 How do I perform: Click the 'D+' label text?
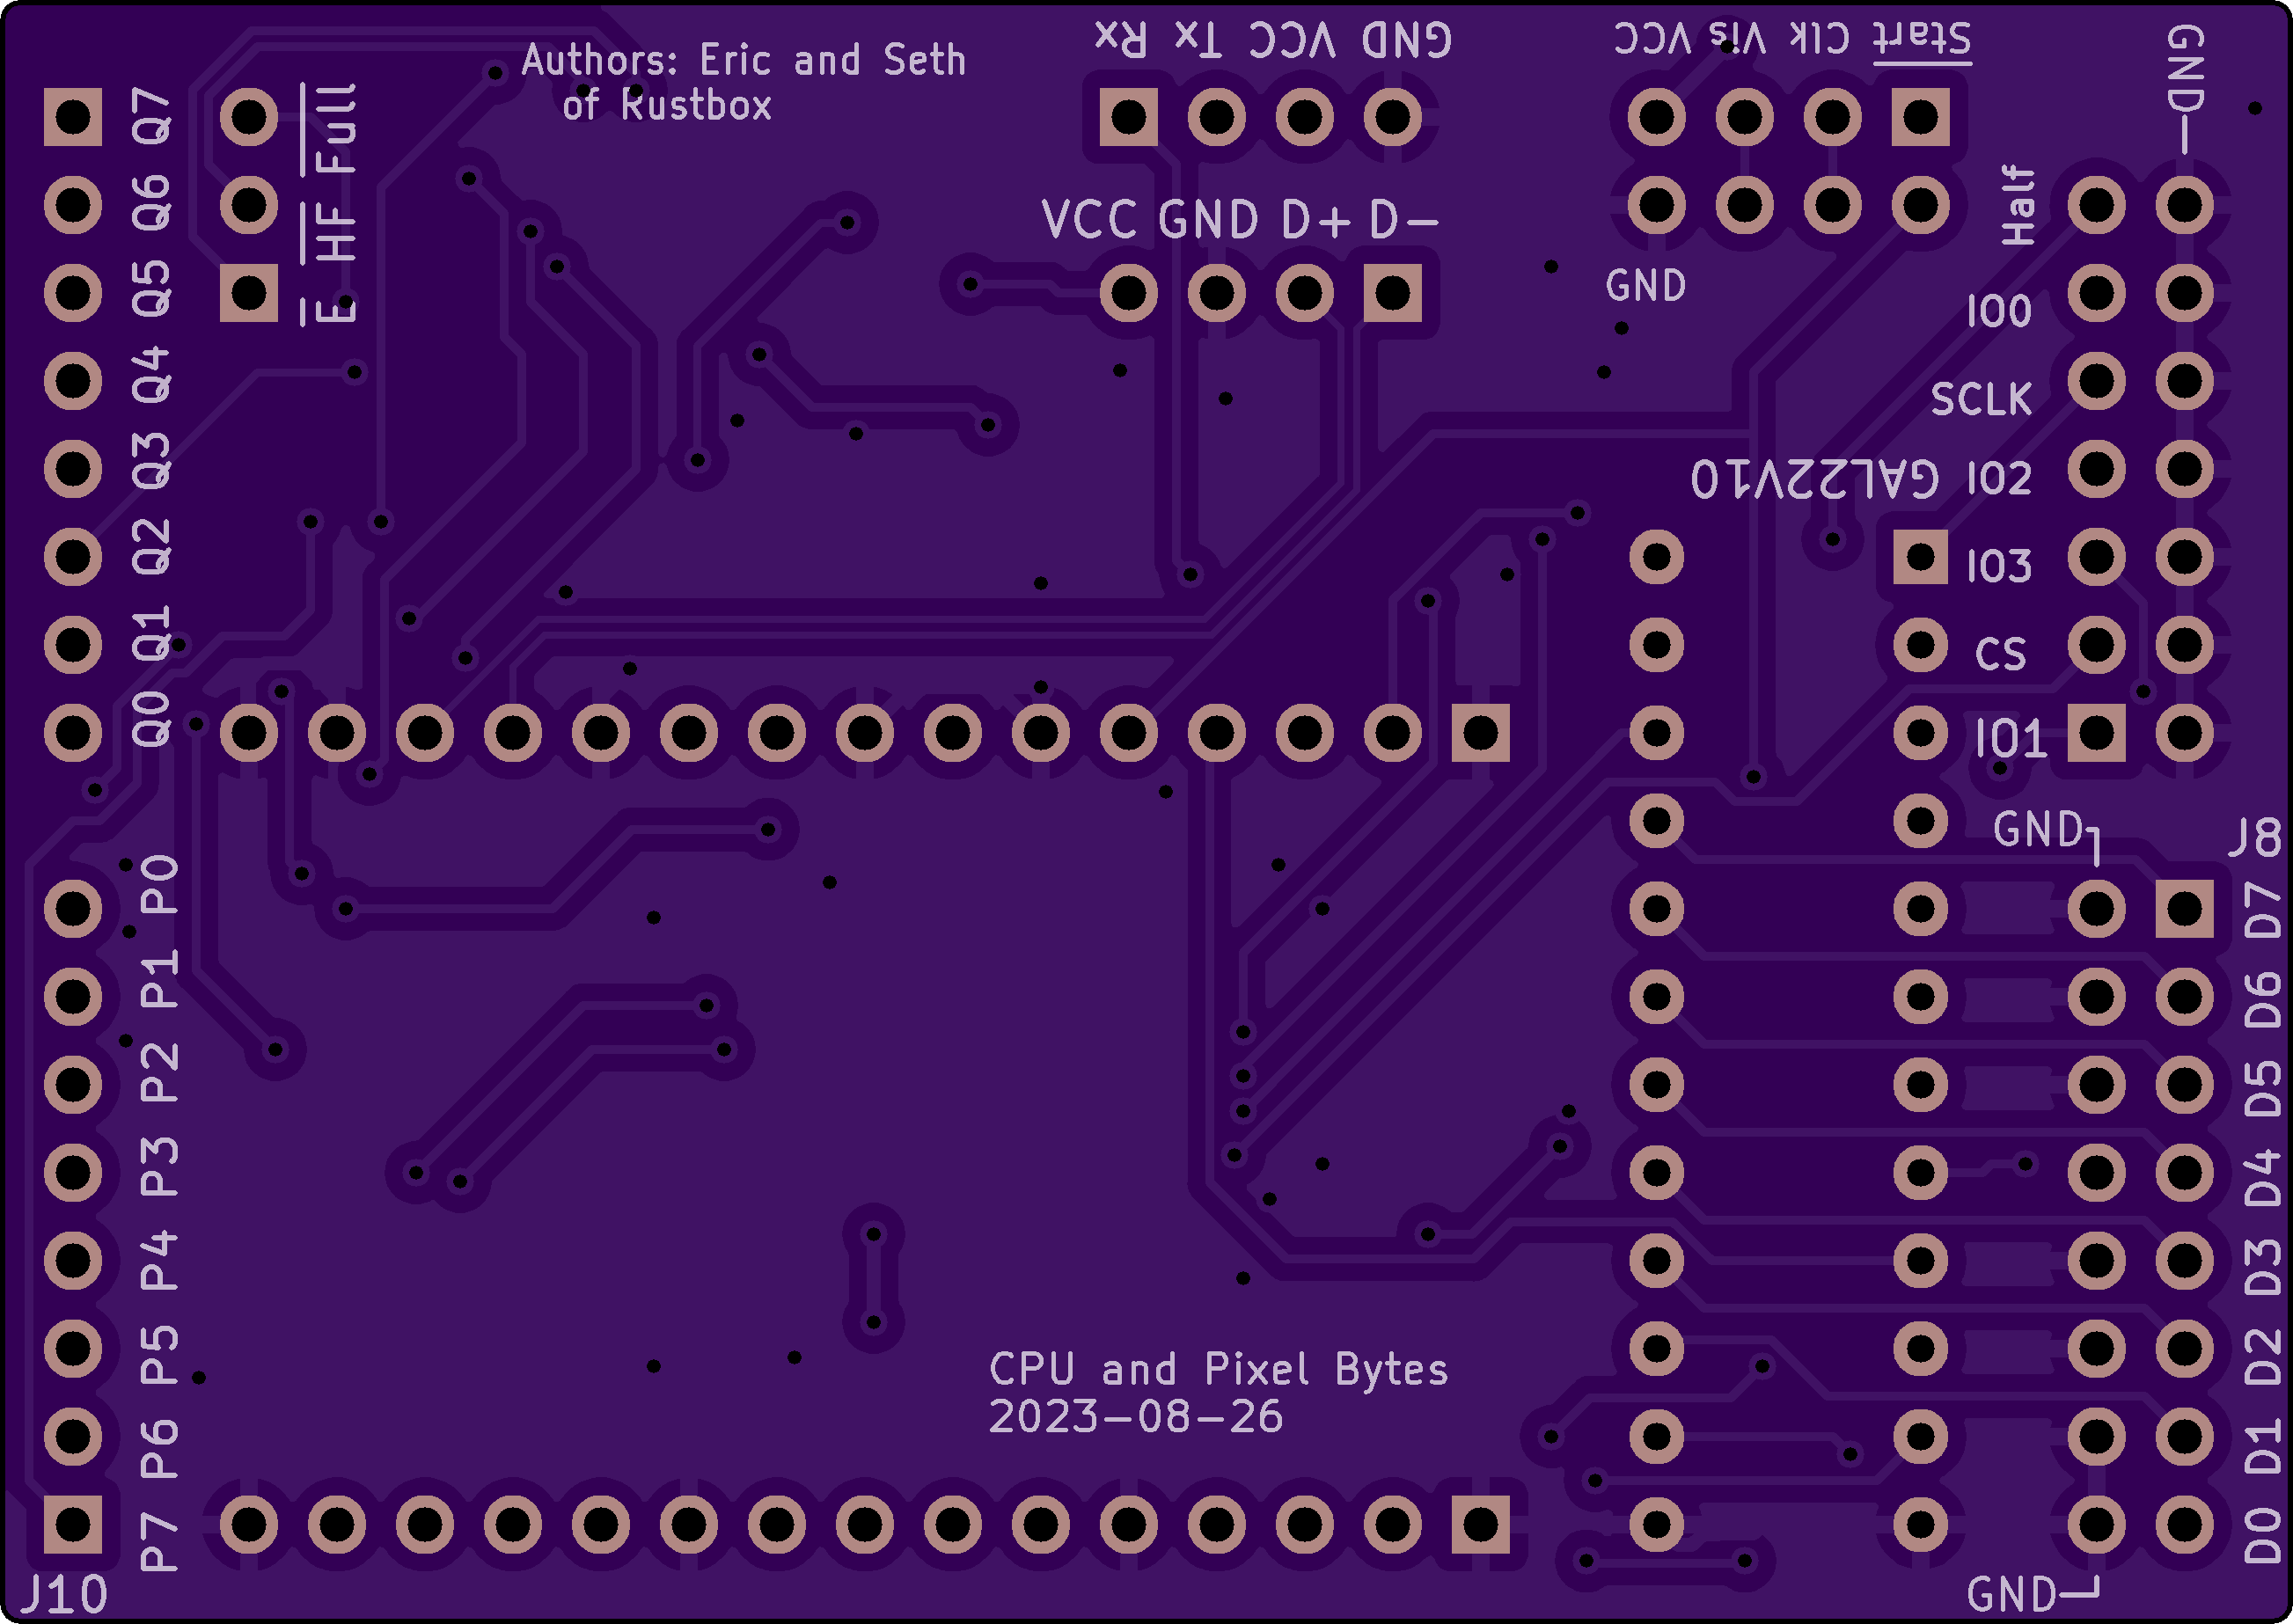(1315, 220)
